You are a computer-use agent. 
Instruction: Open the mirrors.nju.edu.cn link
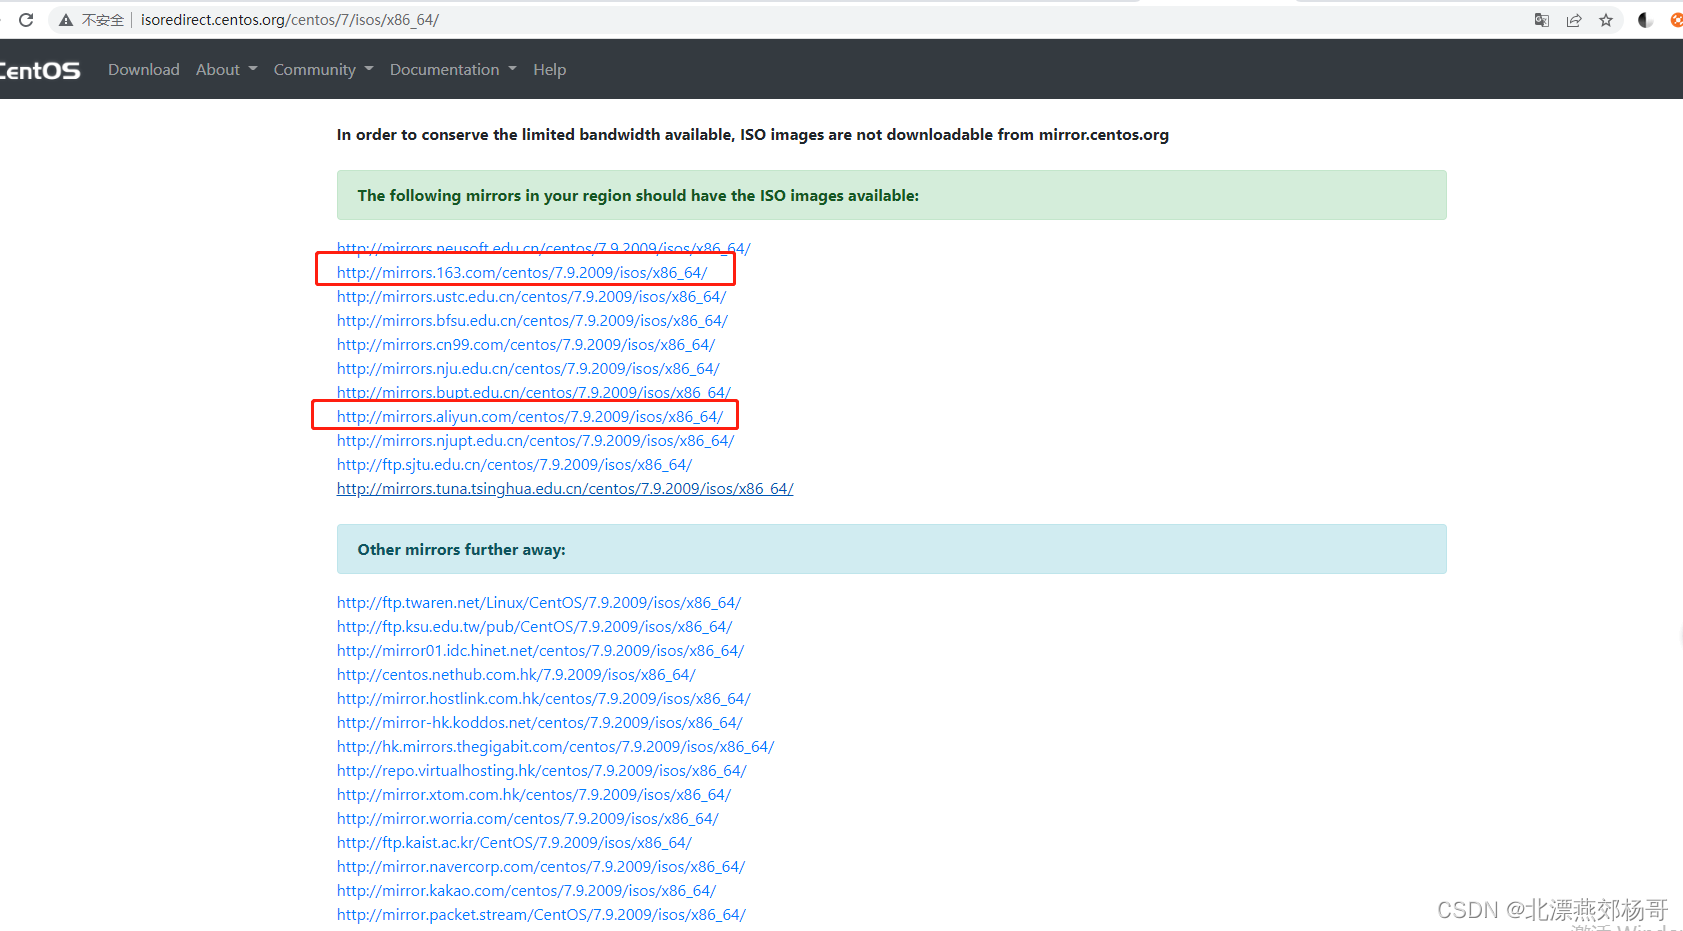pos(528,368)
